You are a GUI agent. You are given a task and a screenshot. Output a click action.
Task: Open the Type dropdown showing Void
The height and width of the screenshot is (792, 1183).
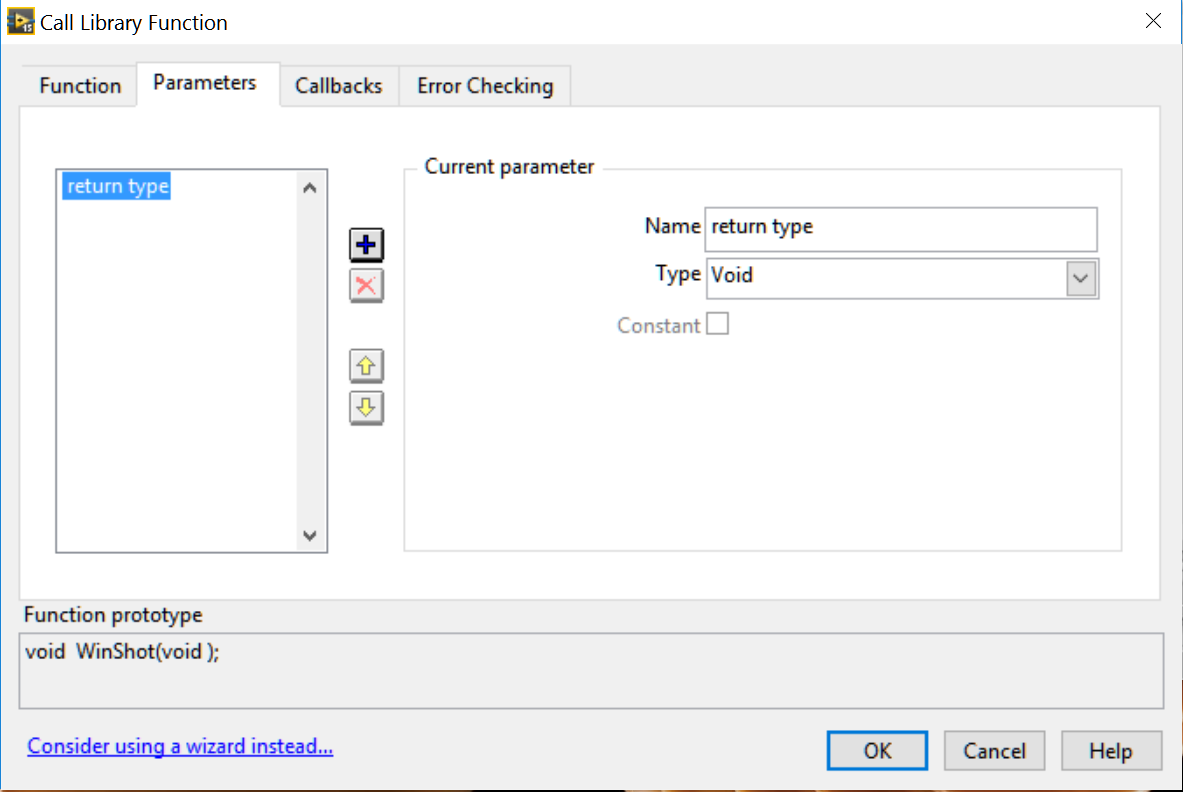pyautogui.click(x=1080, y=279)
